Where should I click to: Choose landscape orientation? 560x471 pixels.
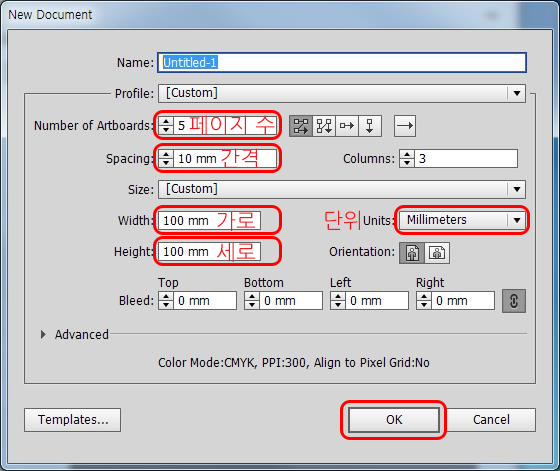pyautogui.click(x=437, y=253)
